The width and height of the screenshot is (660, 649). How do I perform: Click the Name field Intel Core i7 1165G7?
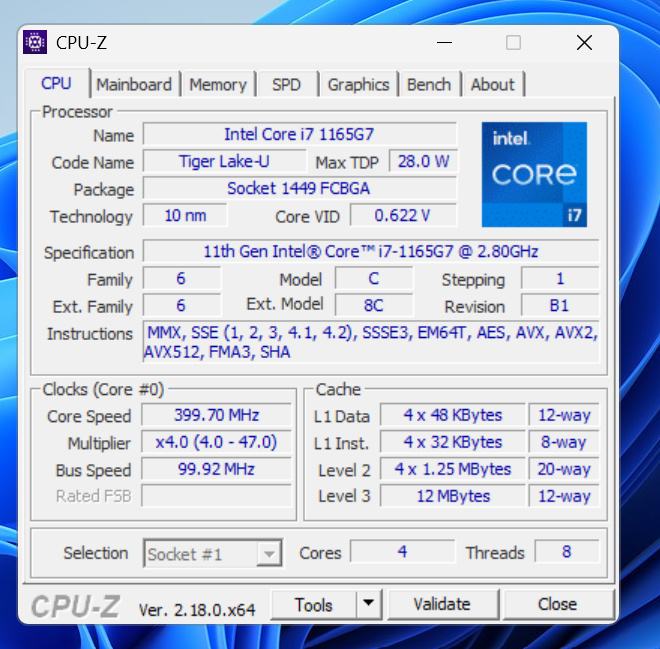[x=299, y=134]
